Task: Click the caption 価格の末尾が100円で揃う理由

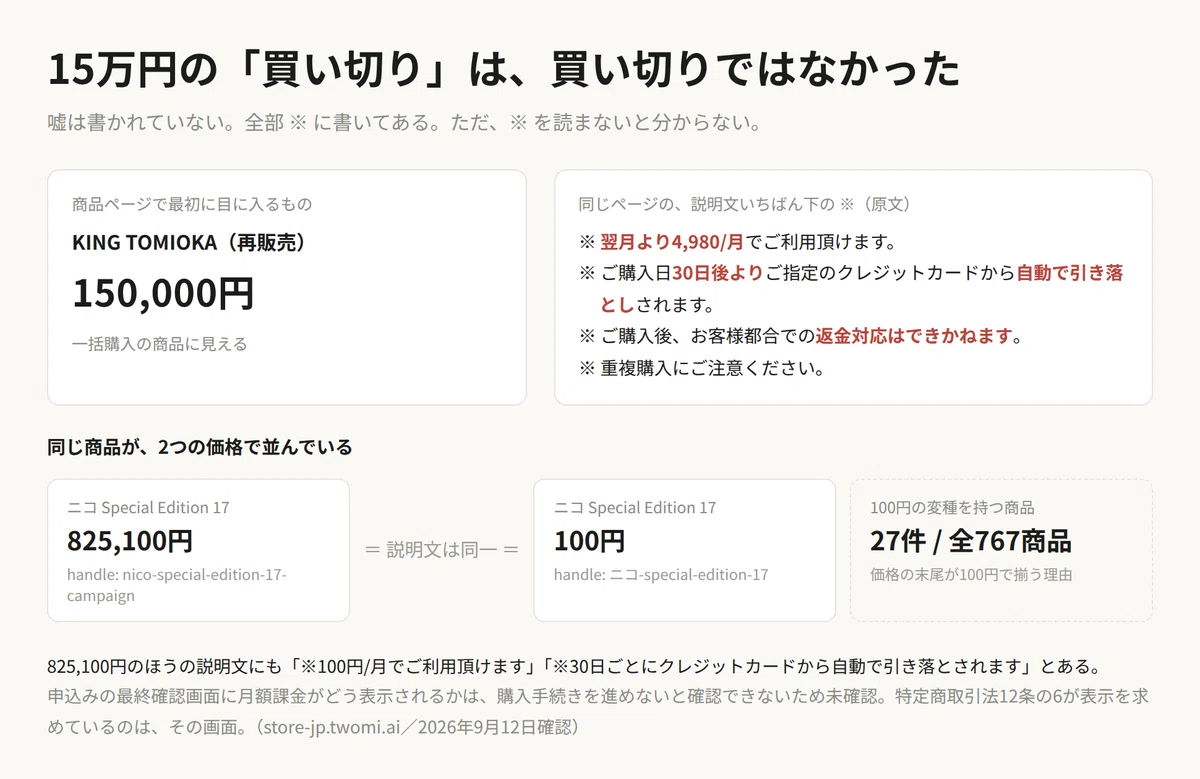Action: click(x=972, y=575)
